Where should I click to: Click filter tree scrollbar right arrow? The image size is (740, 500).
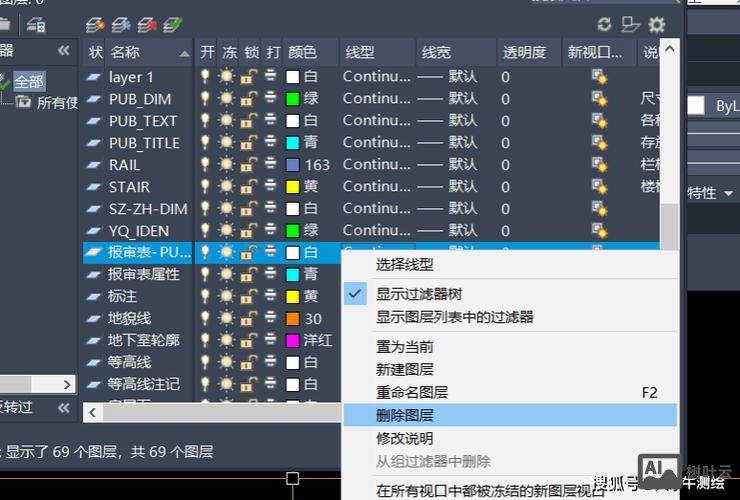[67, 385]
